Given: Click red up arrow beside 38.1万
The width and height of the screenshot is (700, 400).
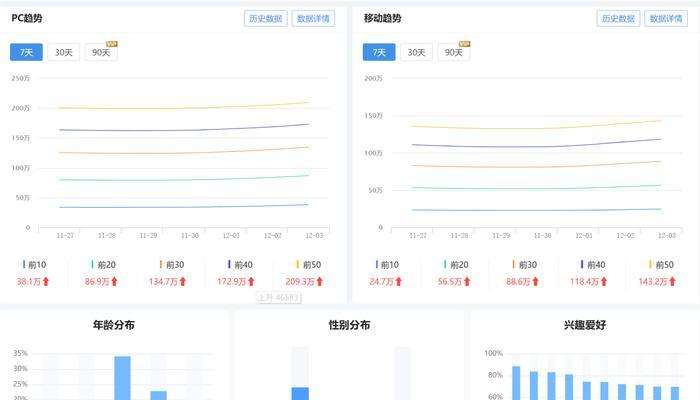Looking at the screenshot, I should (46, 282).
